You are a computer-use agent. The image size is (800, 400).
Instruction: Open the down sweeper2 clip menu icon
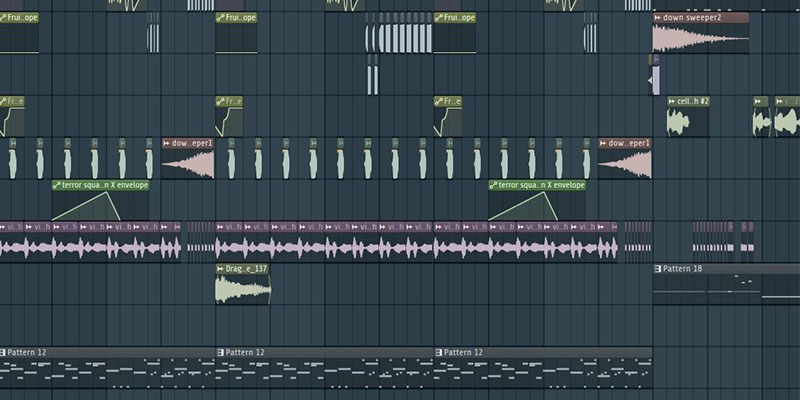tap(658, 18)
